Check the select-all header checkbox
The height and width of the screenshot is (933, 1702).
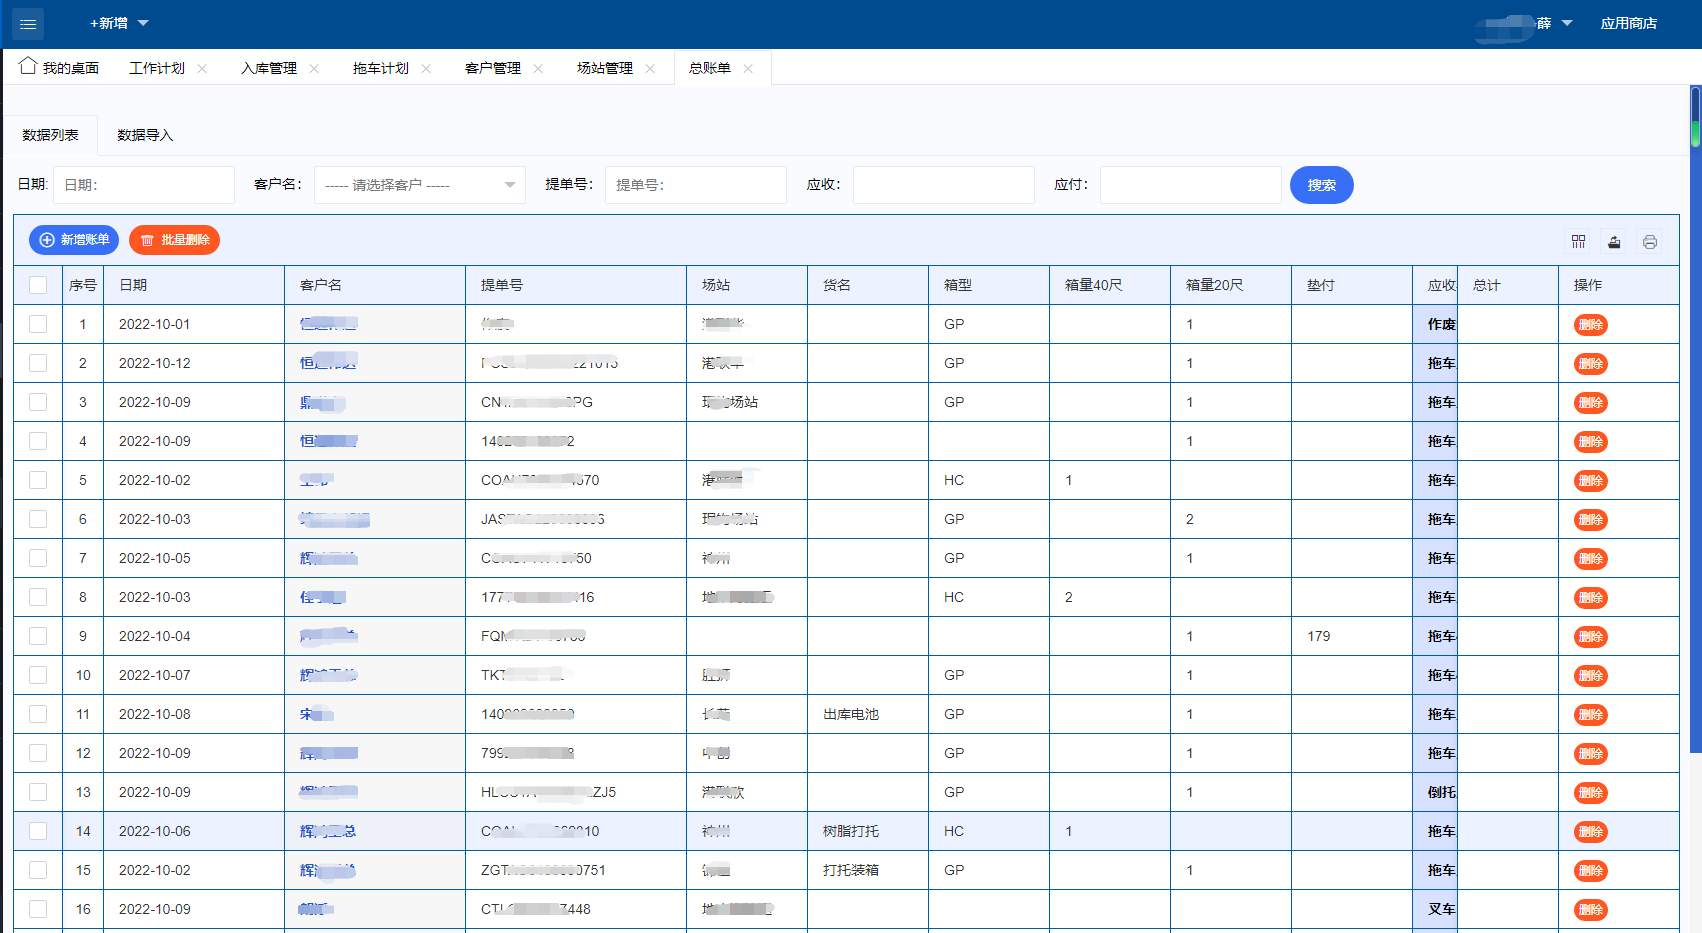(x=38, y=285)
